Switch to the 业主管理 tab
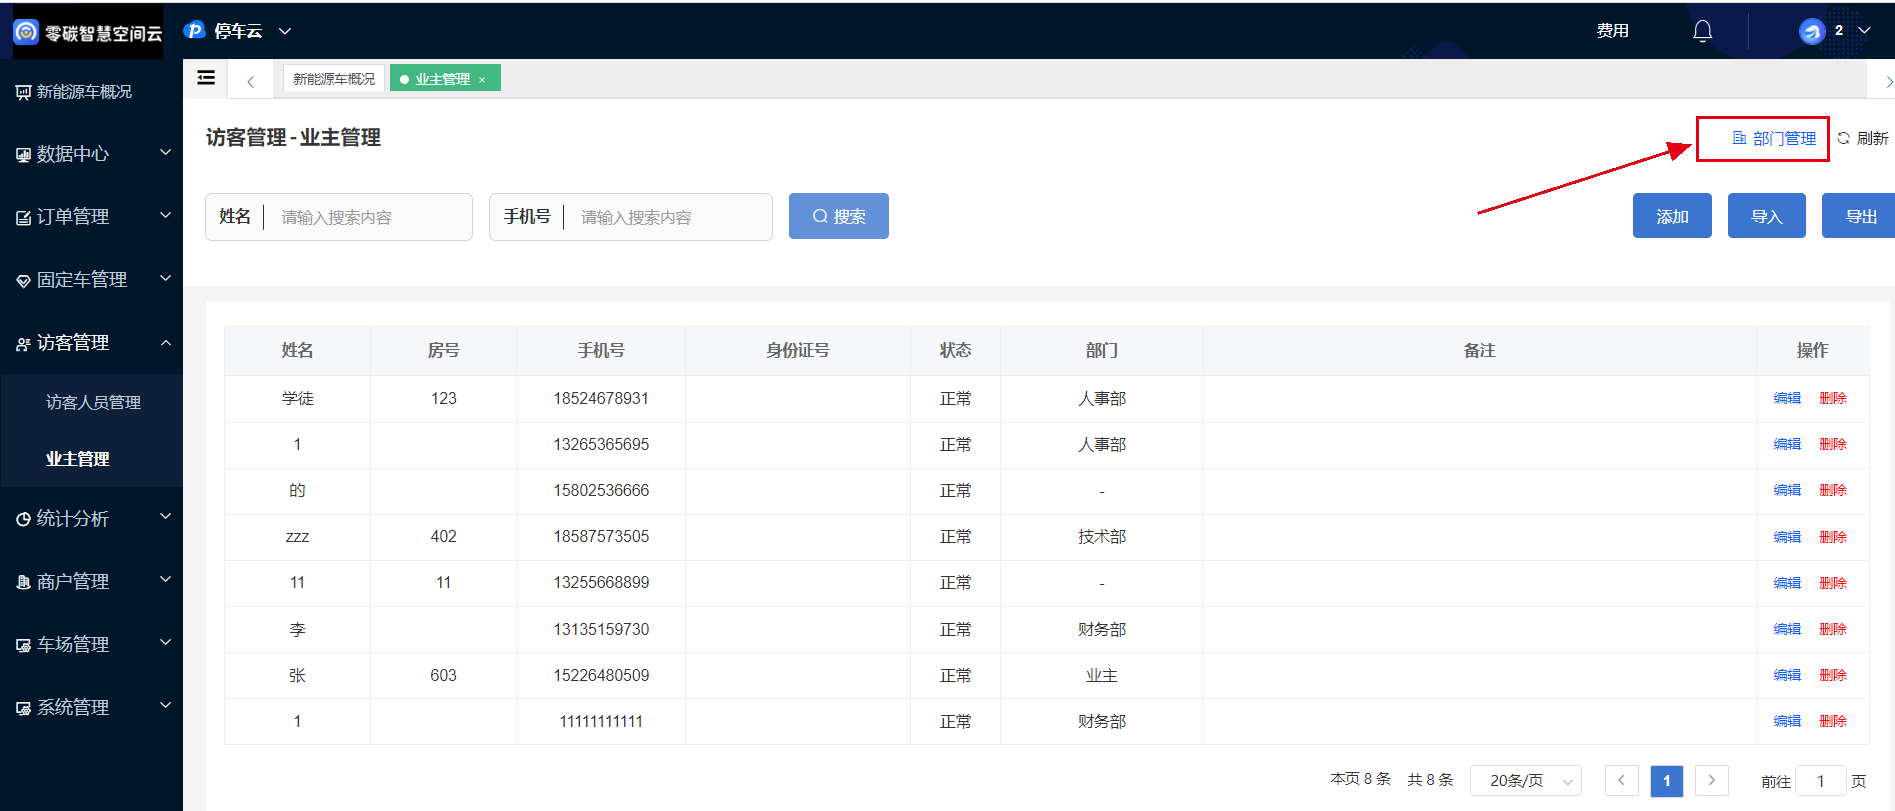Viewport: 1895px width, 811px height. pyautogui.click(x=442, y=79)
